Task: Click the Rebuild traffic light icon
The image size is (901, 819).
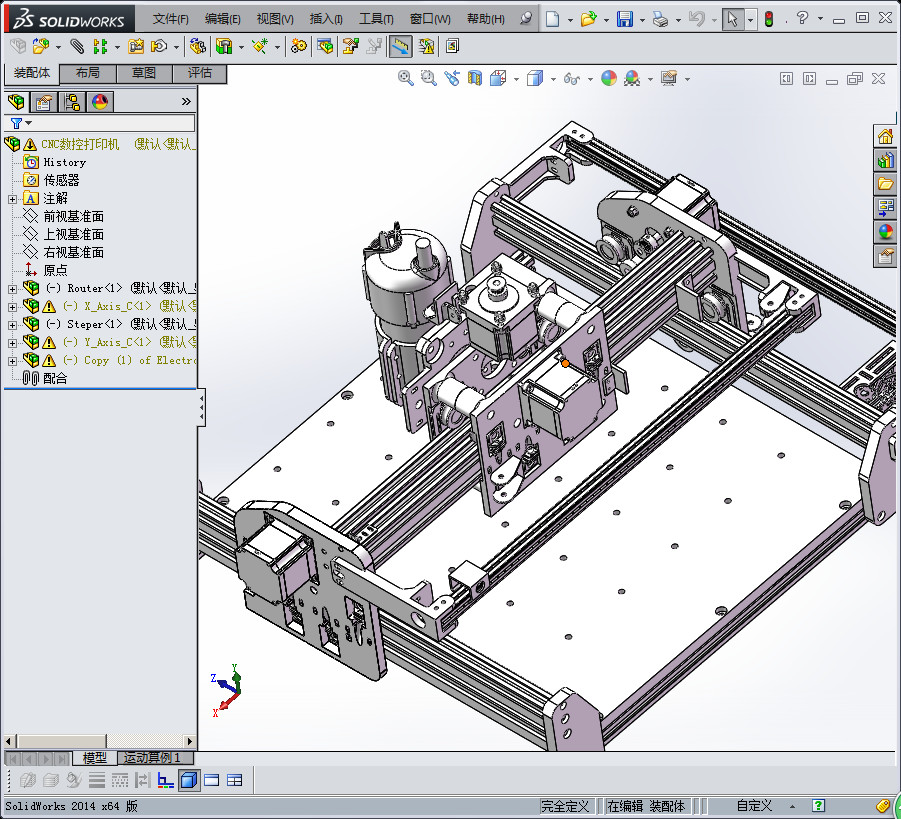Action: [769, 19]
